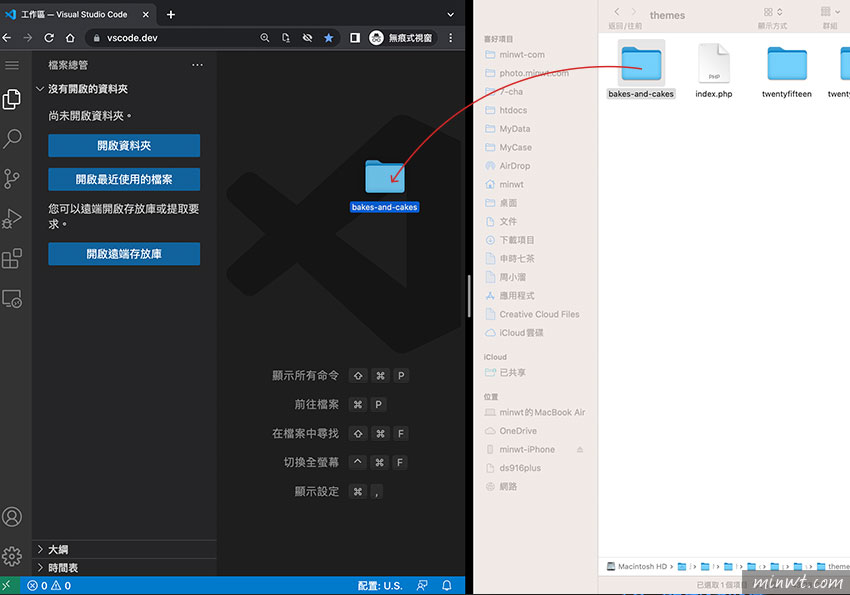Open explorer panel more actions menu

pyautogui.click(x=197, y=65)
